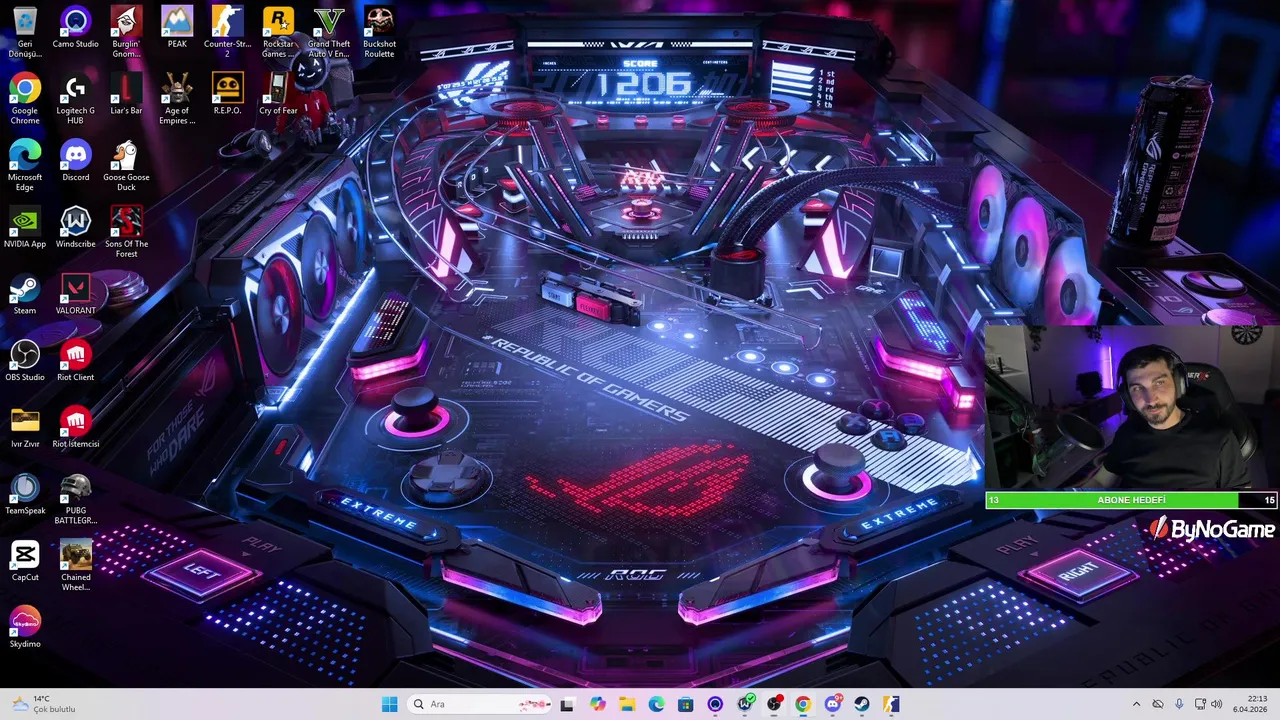Select the Steam desktop shortcut
This screenshot has width=1280, height=720.
pos(25,295)
